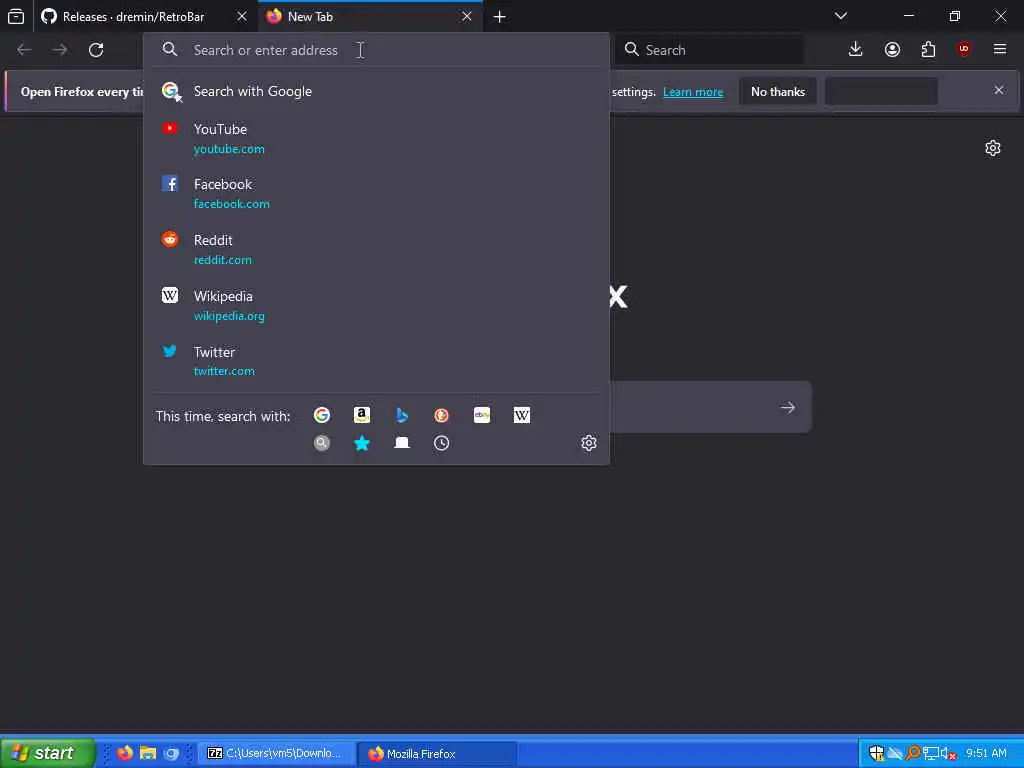1024x768 pixels.
Task: Search history using the clock icon
Action: [441, 443]
